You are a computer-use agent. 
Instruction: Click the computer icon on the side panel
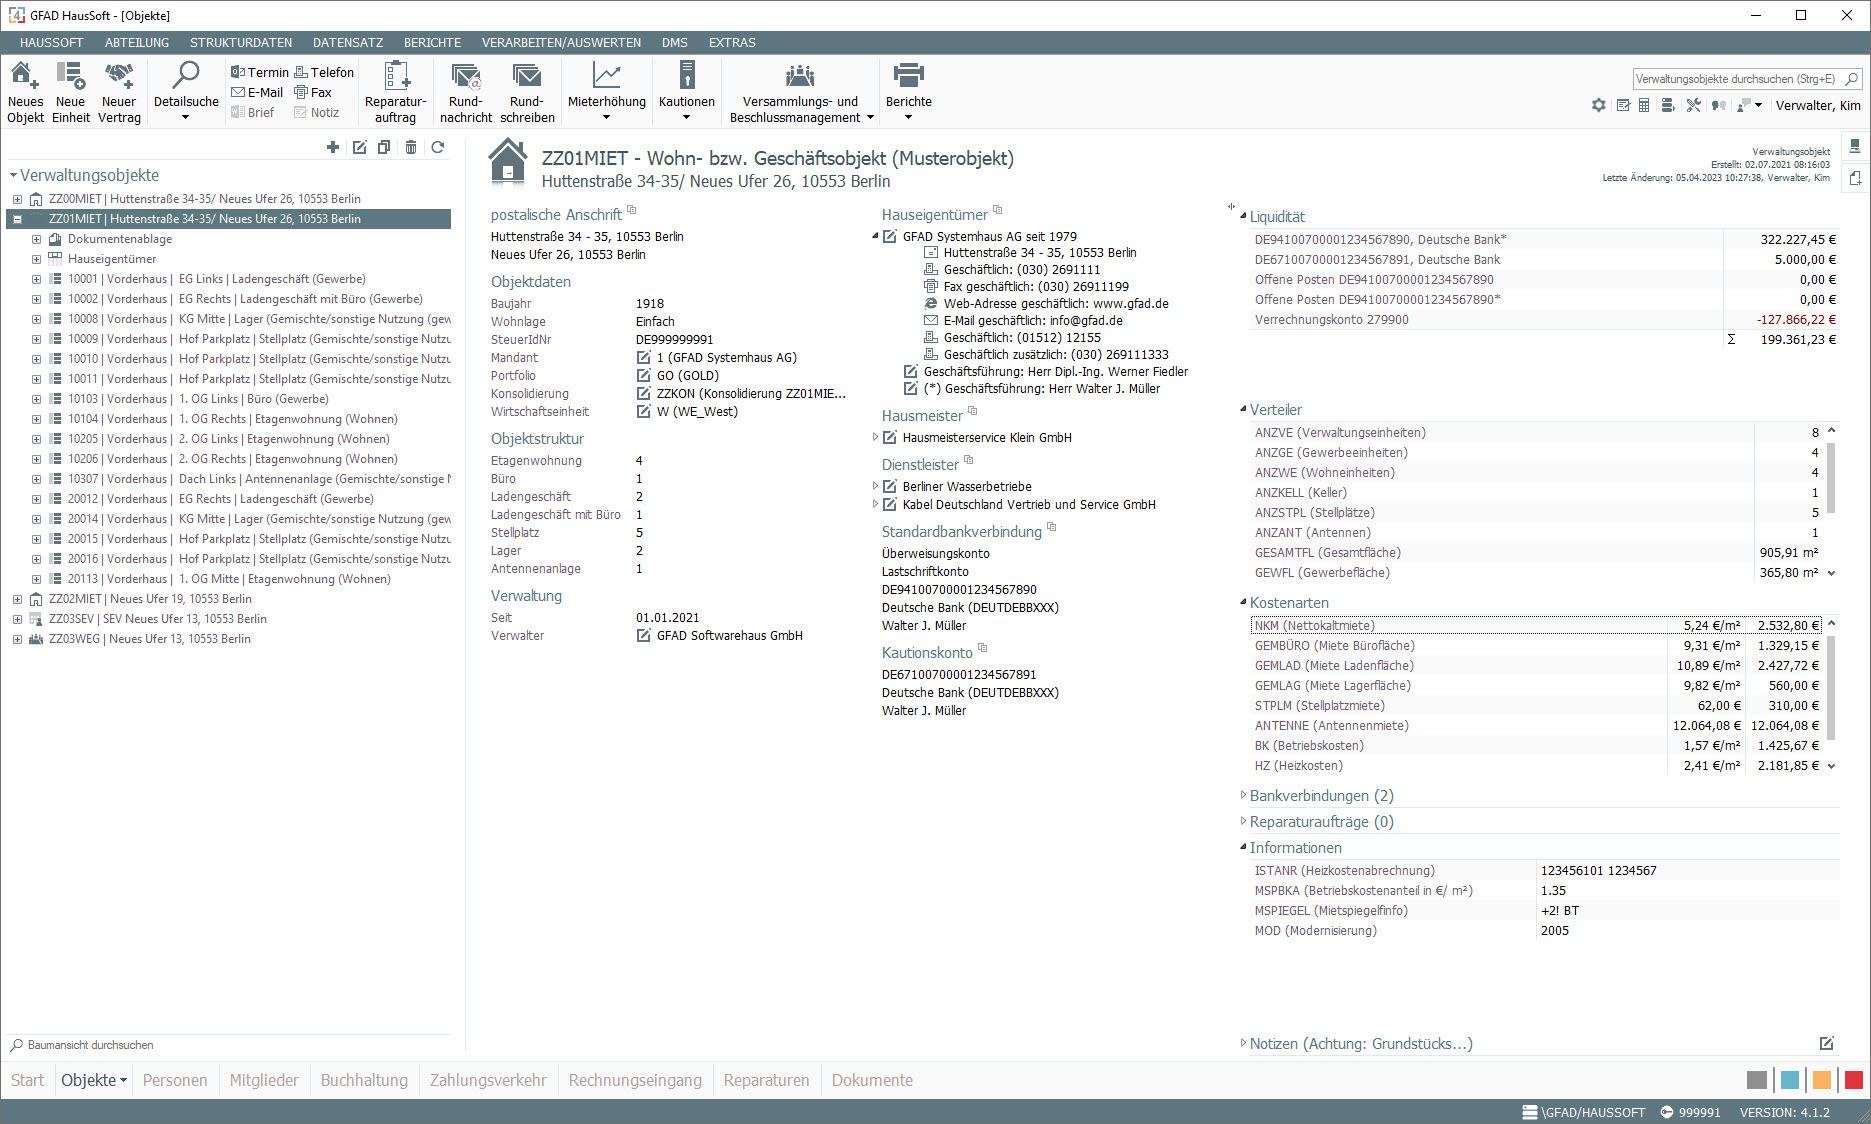pyautogui.click(x=1855, y=146)
